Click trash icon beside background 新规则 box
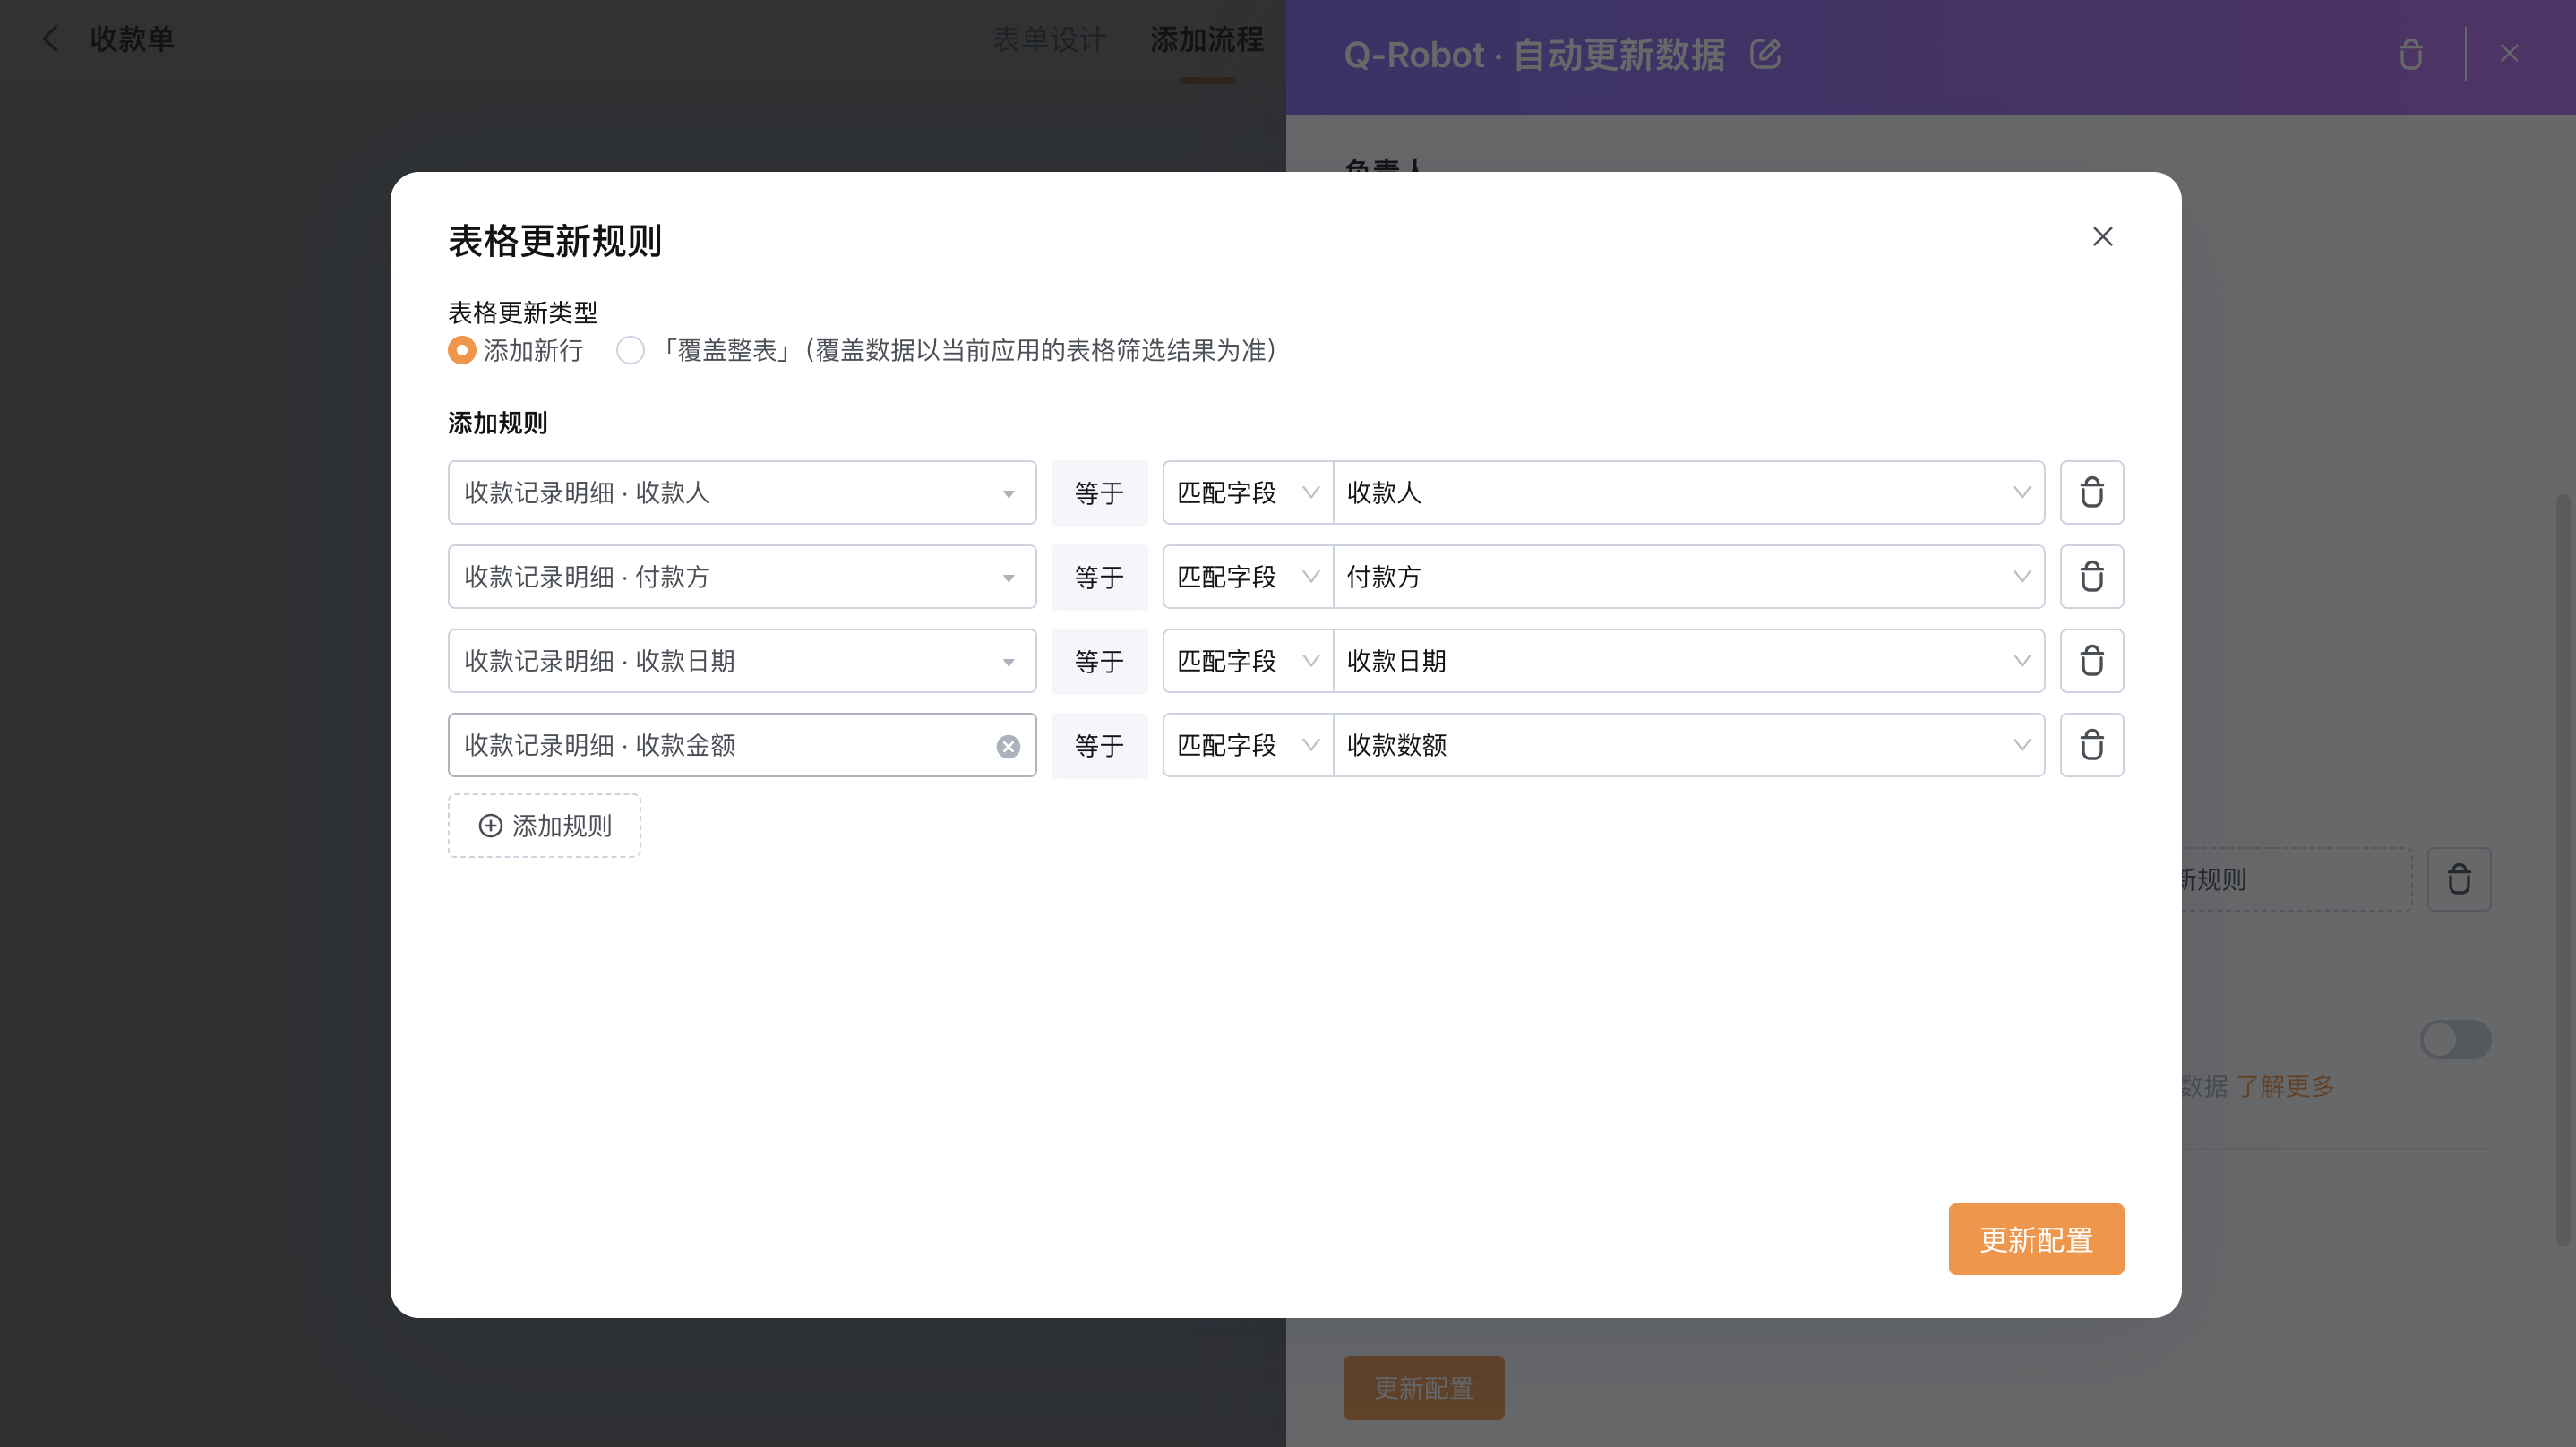This screenshot has height=1447, width=2576. pyautogui.click(x=2459, y=879)
